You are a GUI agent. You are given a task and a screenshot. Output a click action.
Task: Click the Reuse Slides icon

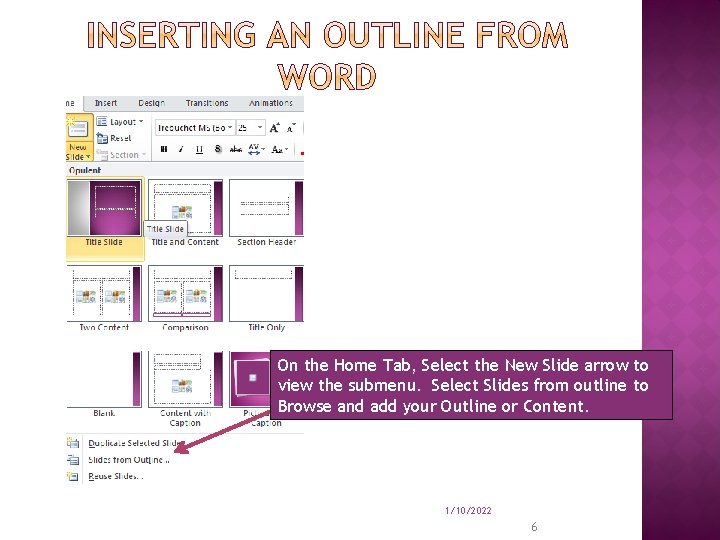(x=73, y=476)
